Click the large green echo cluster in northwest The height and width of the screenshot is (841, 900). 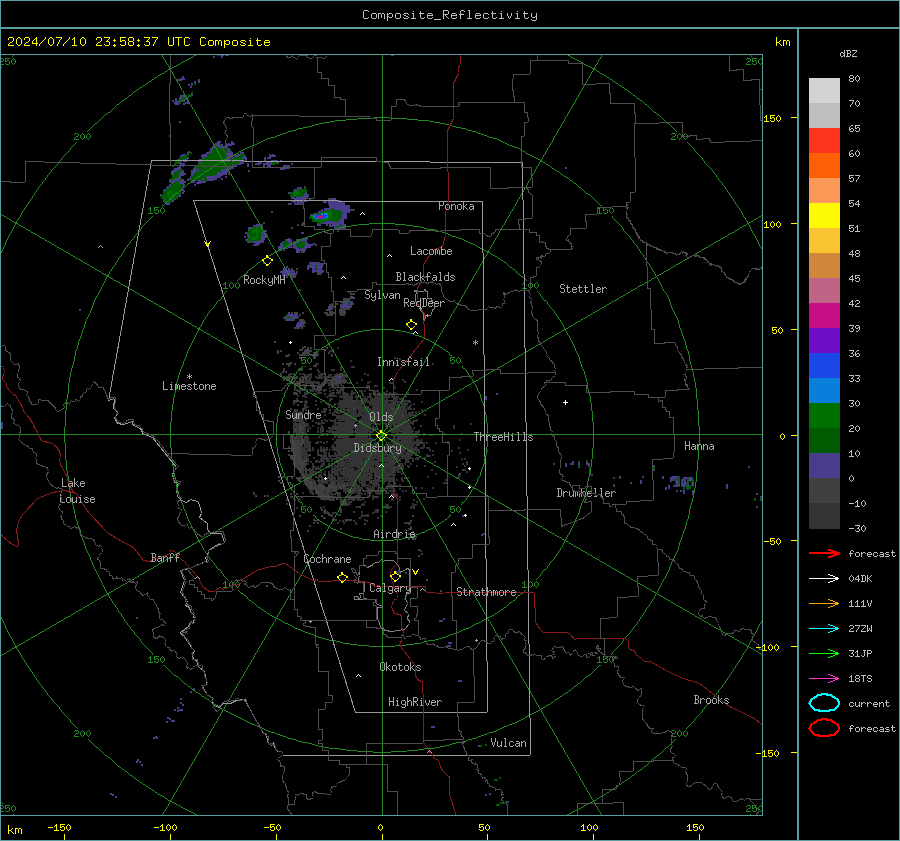pos(217,163)
